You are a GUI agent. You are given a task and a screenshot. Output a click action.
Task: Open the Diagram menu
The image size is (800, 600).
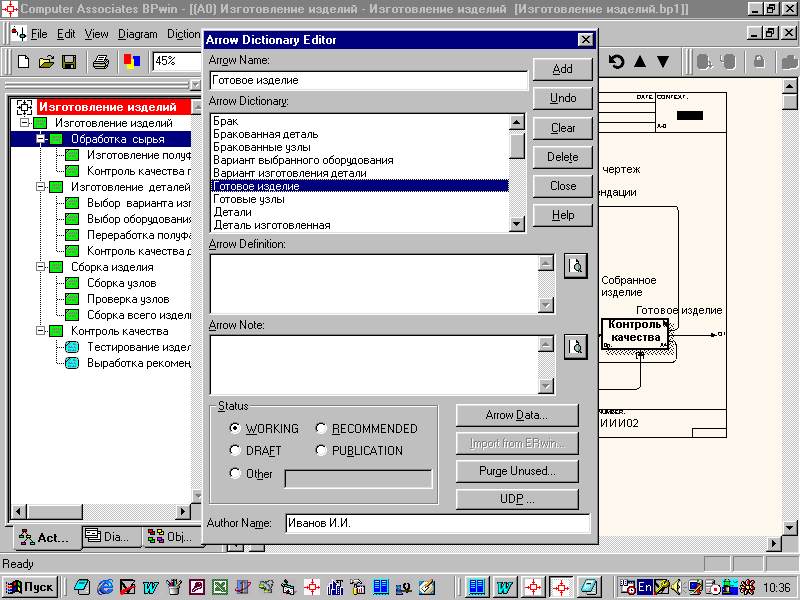(138, 34)
